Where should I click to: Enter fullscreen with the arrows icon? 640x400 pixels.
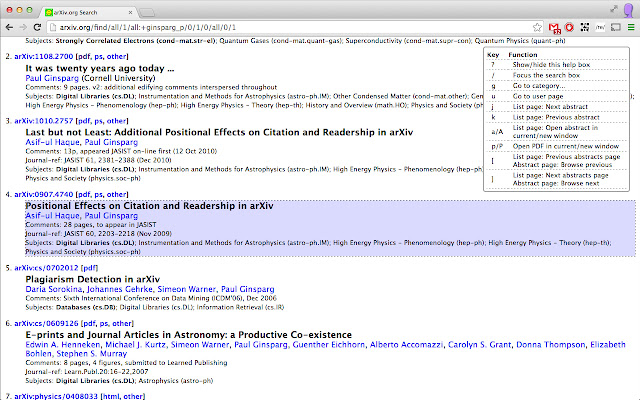pyautogui.click(x=614, y=9)
